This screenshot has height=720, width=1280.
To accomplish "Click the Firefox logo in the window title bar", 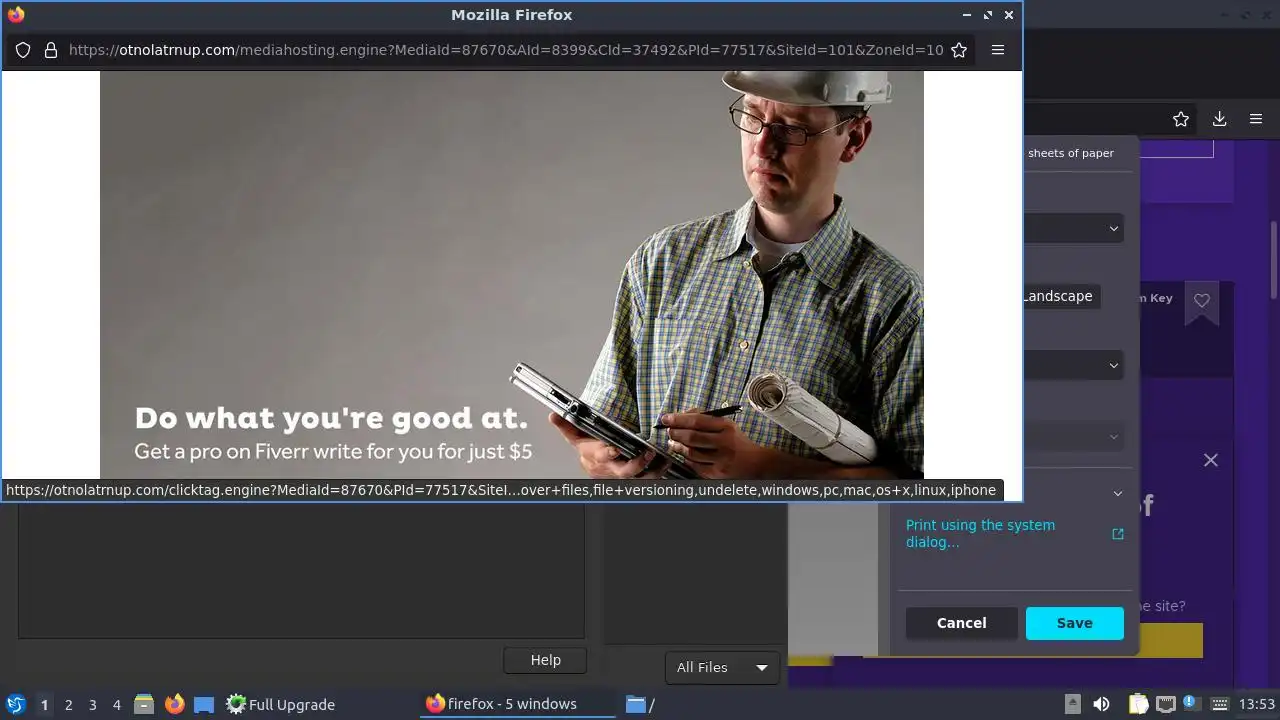I will 16,15.
